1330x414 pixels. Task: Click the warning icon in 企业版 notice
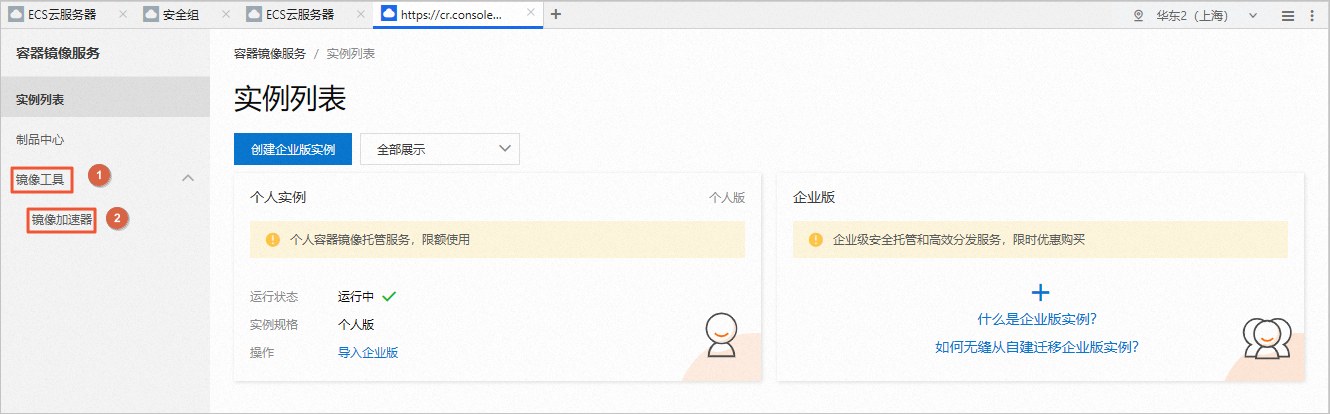[816, 240]
